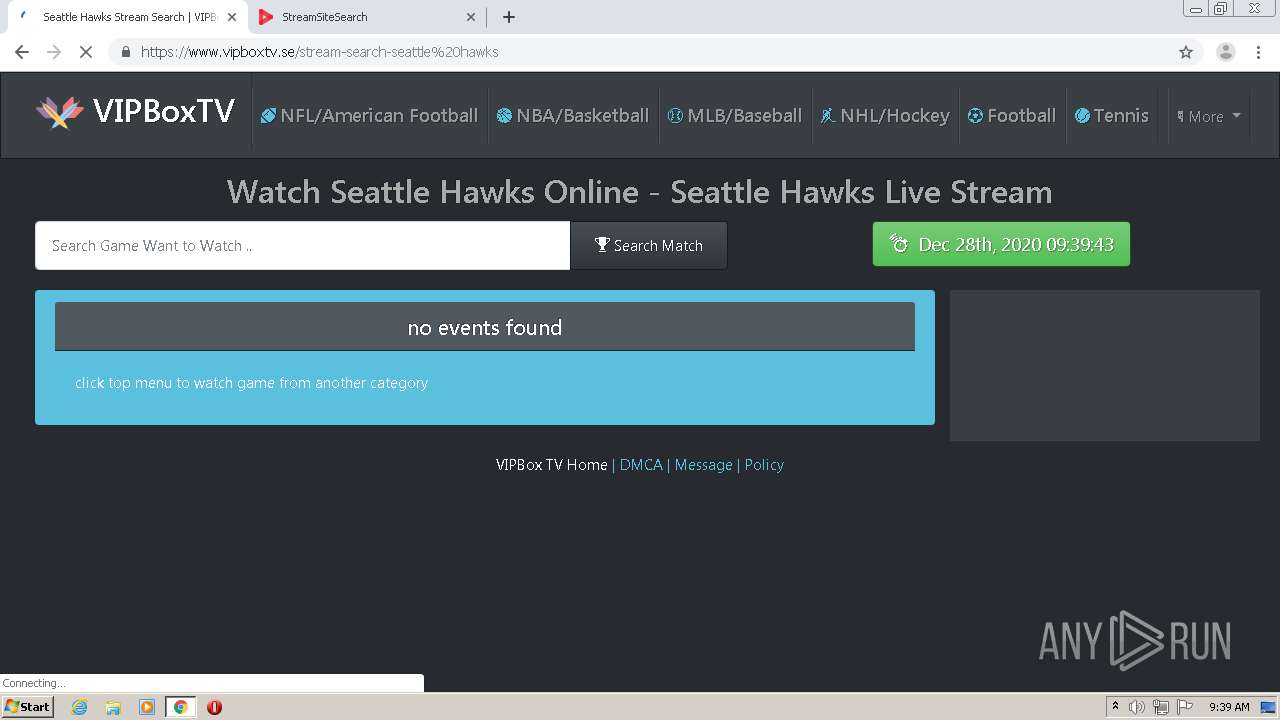View site information lock icon
This screenshot has height=720, width=1280.
click(125, 52)
